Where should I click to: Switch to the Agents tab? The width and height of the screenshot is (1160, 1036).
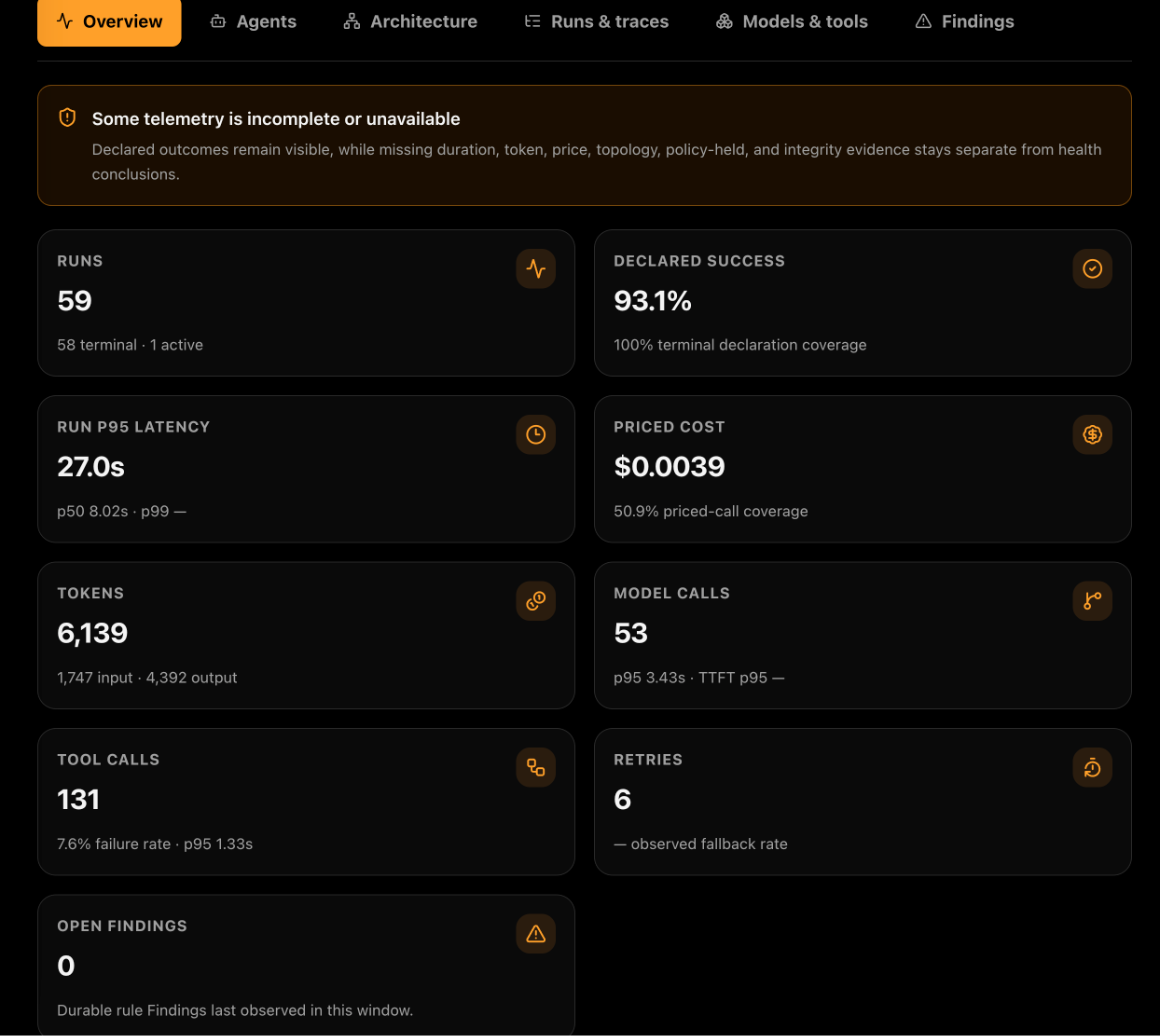[253, 21]
